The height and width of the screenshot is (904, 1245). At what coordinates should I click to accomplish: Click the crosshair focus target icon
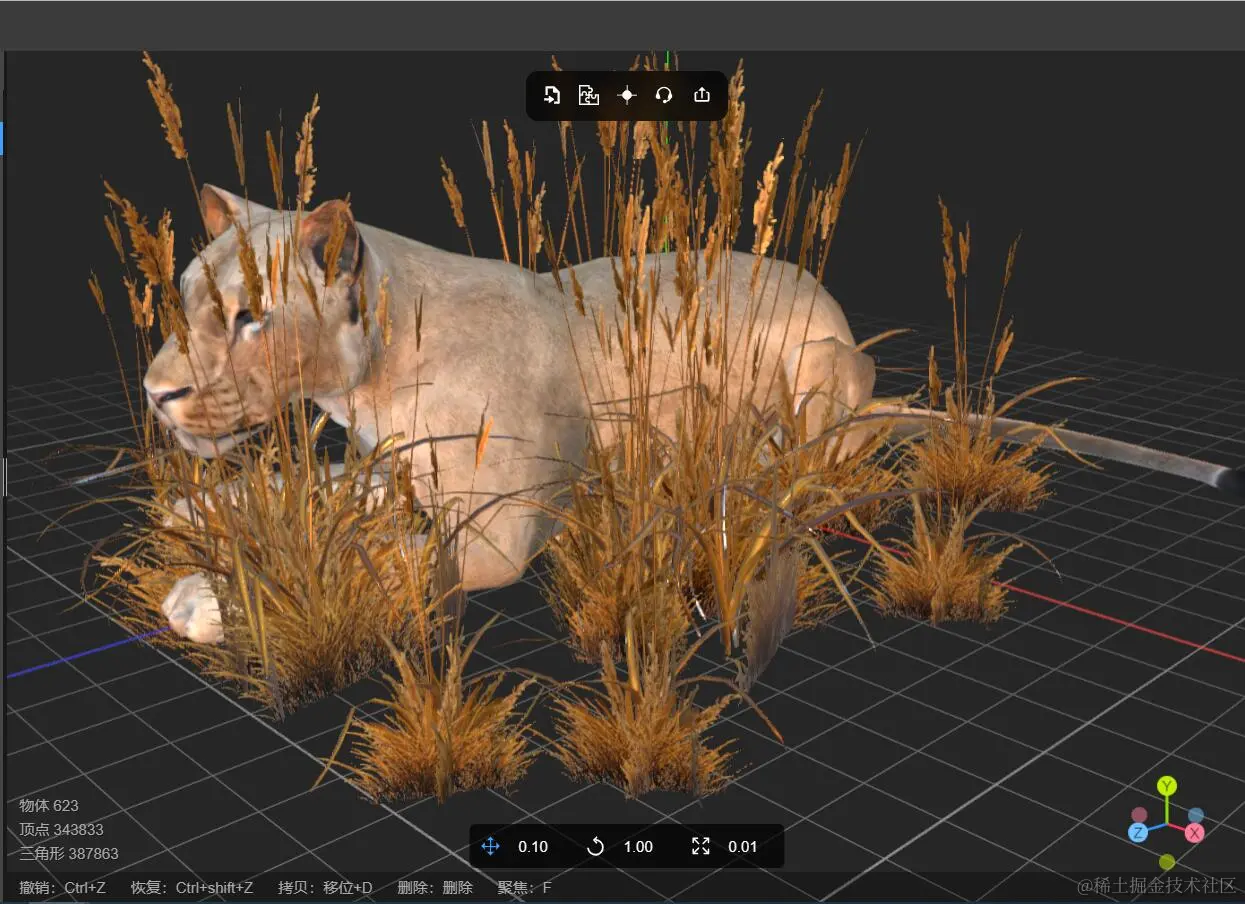tap(627, 95)
